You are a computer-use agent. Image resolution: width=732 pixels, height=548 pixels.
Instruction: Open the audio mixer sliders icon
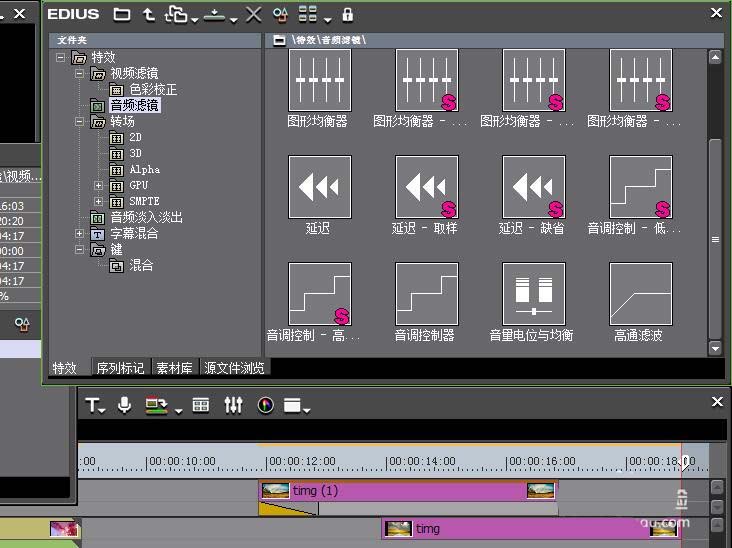(x=233, y=405)
